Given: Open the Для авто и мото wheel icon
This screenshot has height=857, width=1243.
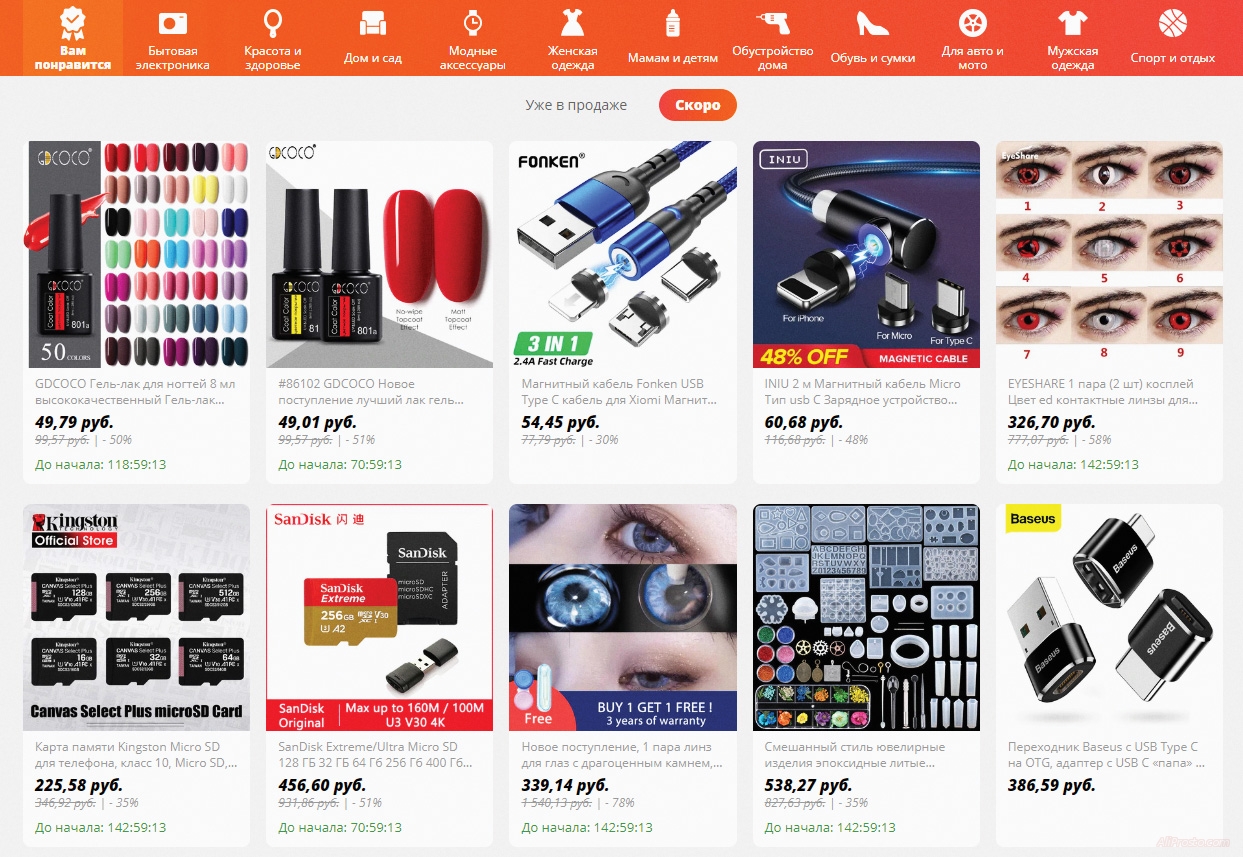Looking at the screenshot, I should click(972, 23).
